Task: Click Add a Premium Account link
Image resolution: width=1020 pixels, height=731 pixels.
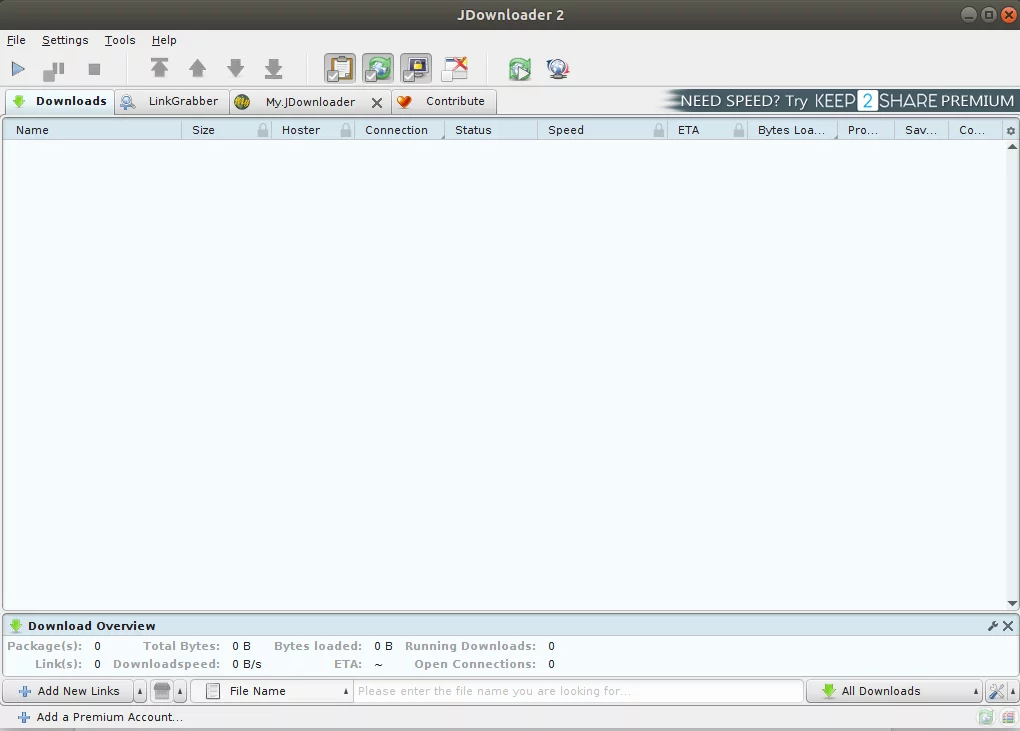Action: click(x=109, y=717)
